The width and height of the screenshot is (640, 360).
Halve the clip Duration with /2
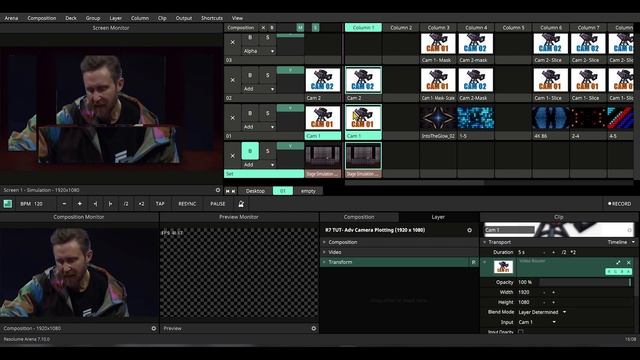pyautogui.click(x=564, y=252)
